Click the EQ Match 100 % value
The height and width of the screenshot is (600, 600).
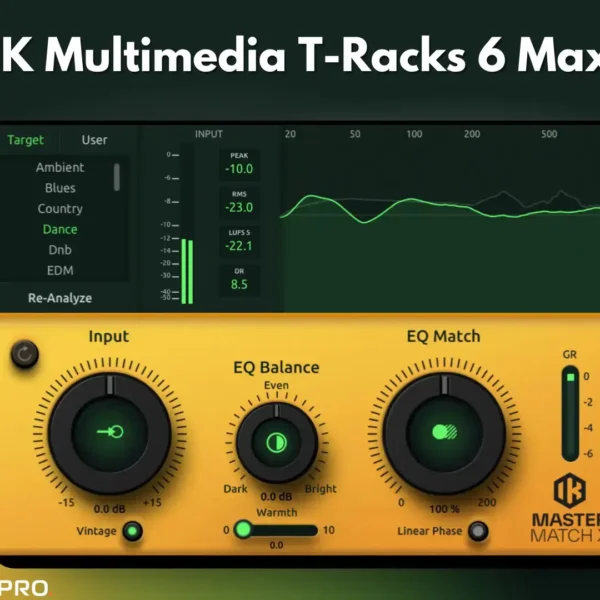point(444,509)
